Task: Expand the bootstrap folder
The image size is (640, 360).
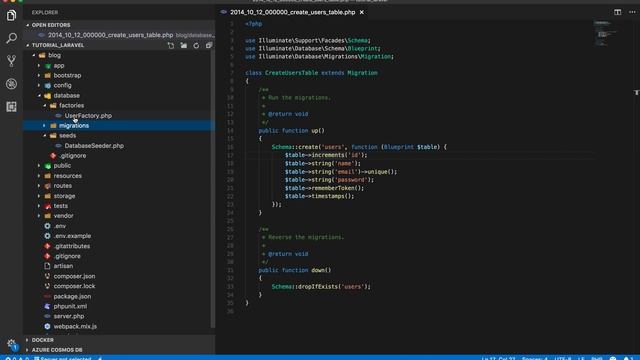Action: tap(67, 76)
